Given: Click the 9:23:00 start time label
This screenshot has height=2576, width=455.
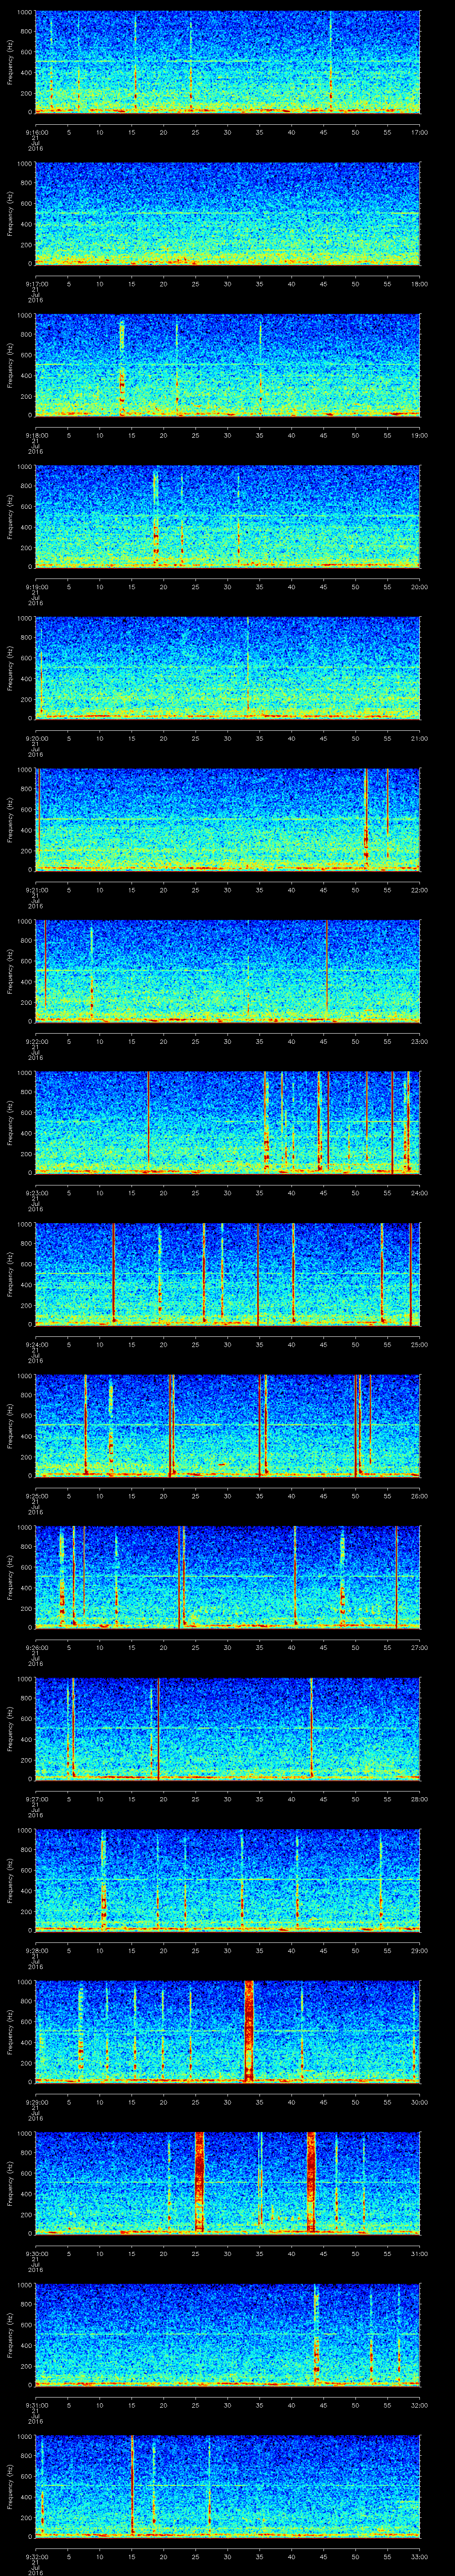Looking at the screenshot, I should tap(36, 1193).
